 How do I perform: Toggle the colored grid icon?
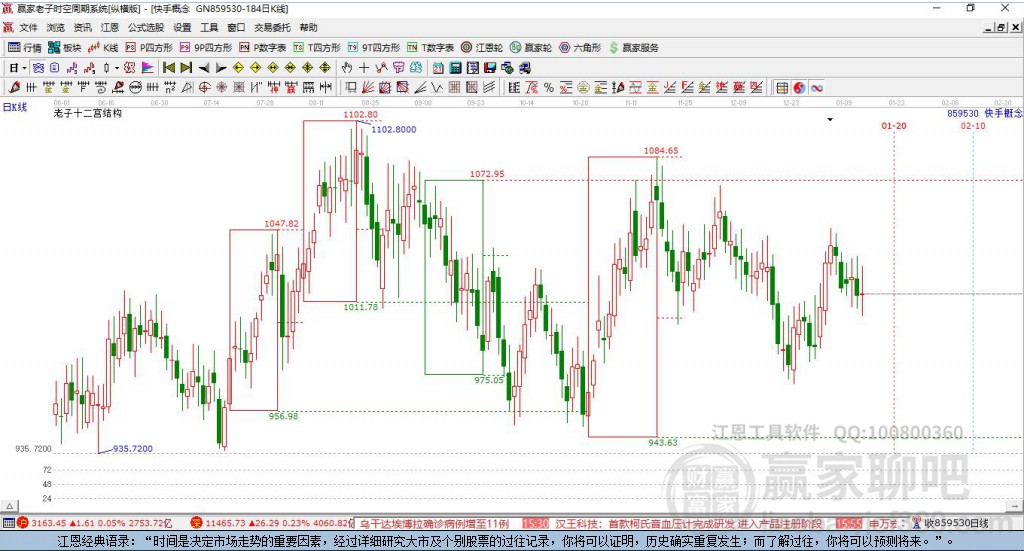(x=782, y=87)
